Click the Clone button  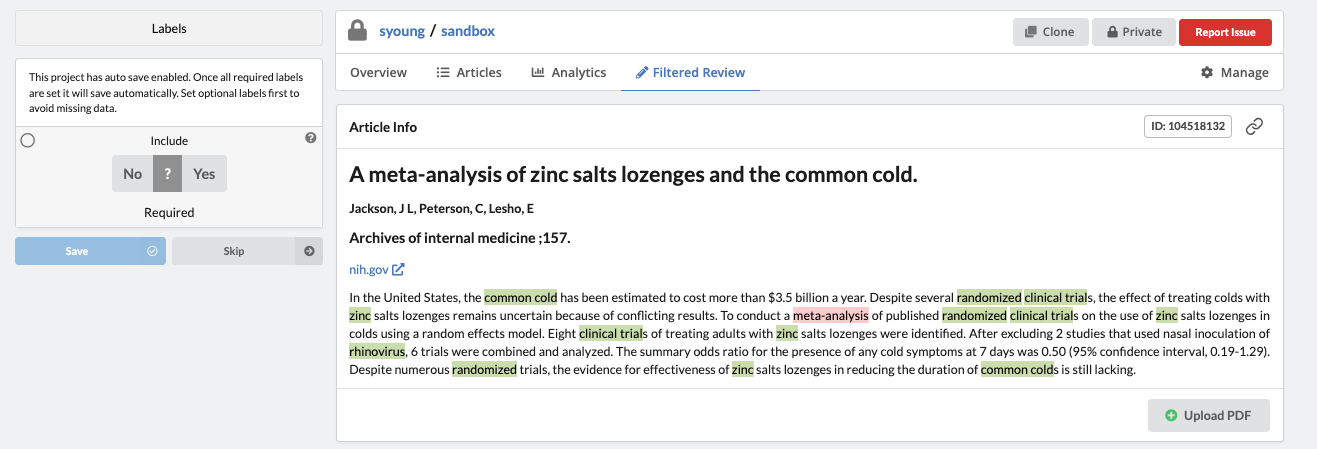coord(1049,32)
